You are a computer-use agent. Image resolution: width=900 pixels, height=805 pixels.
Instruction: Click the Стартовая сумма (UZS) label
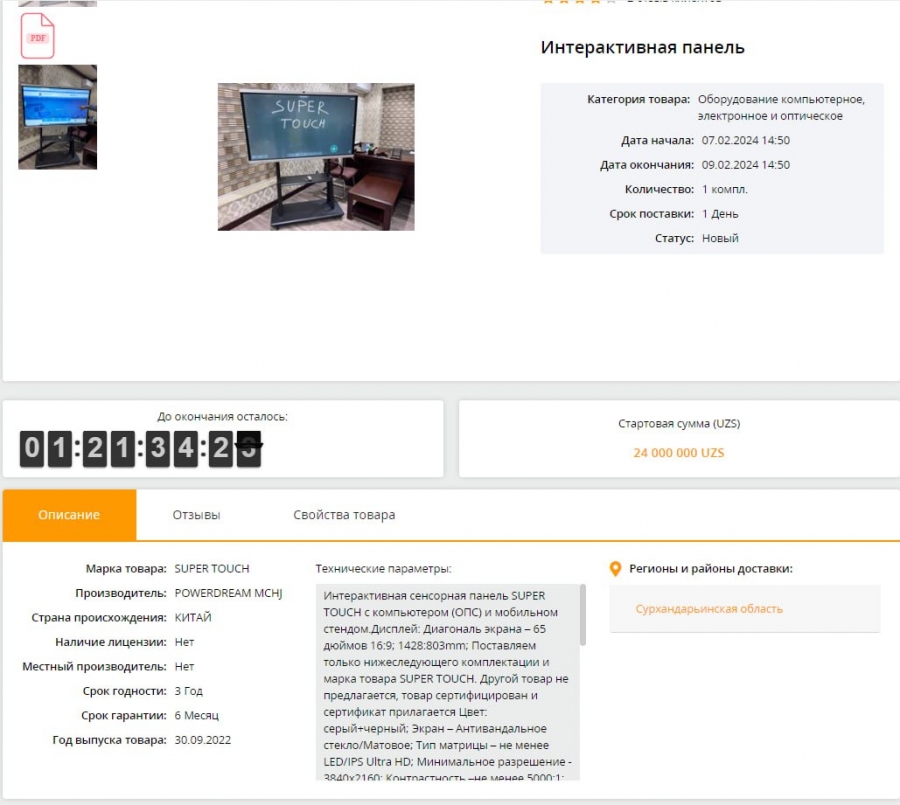coord(679,424)
